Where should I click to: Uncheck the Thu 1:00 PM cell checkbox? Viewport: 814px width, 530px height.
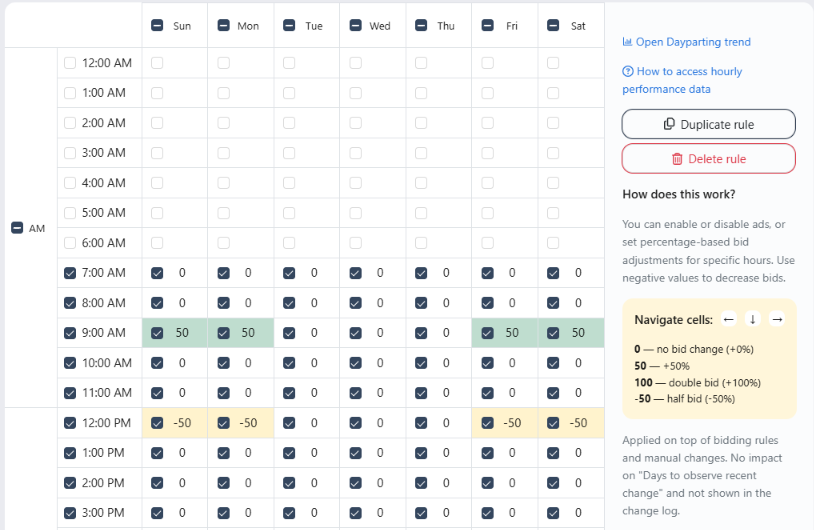(x=421, y=453)
